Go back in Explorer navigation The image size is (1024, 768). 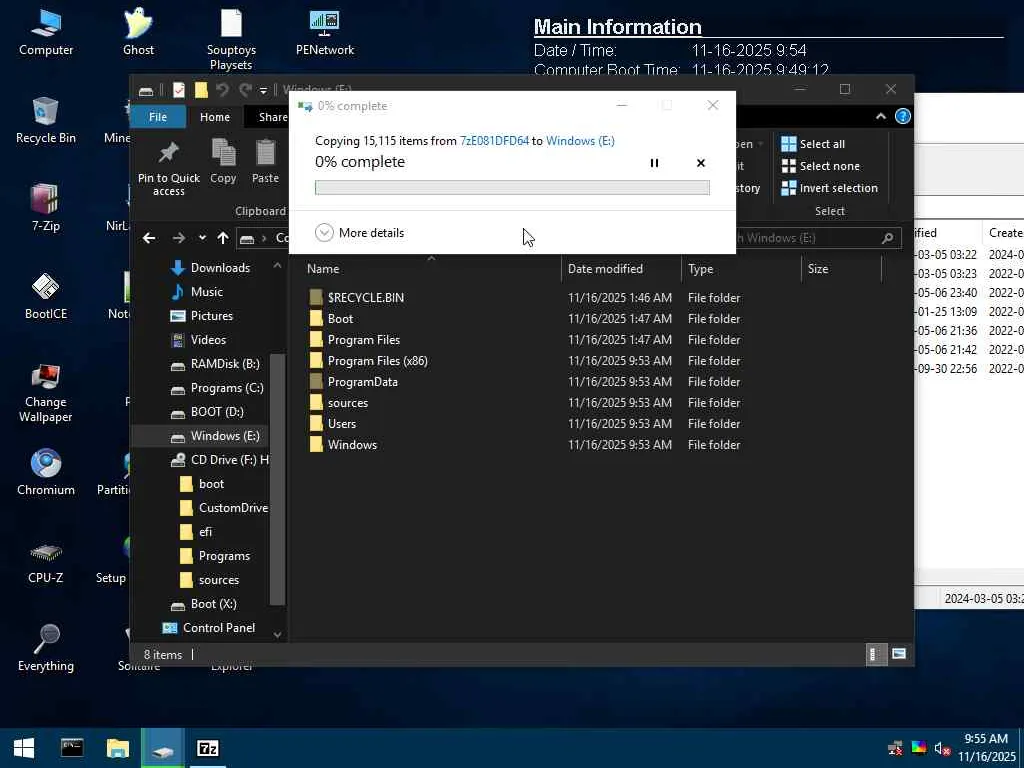coord(149,238)
